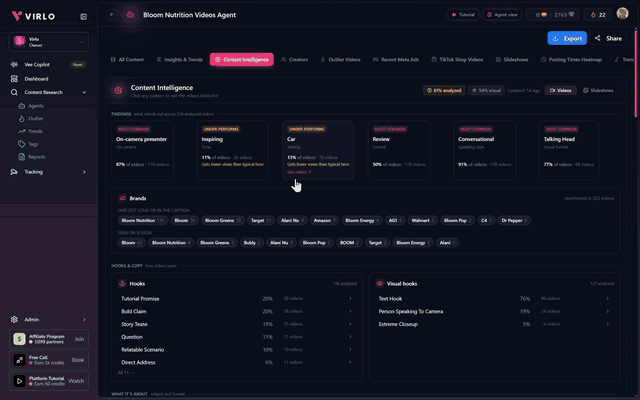
Task: Select the Bubly seen-on-screen chip
Action: [x=252, y=242]
